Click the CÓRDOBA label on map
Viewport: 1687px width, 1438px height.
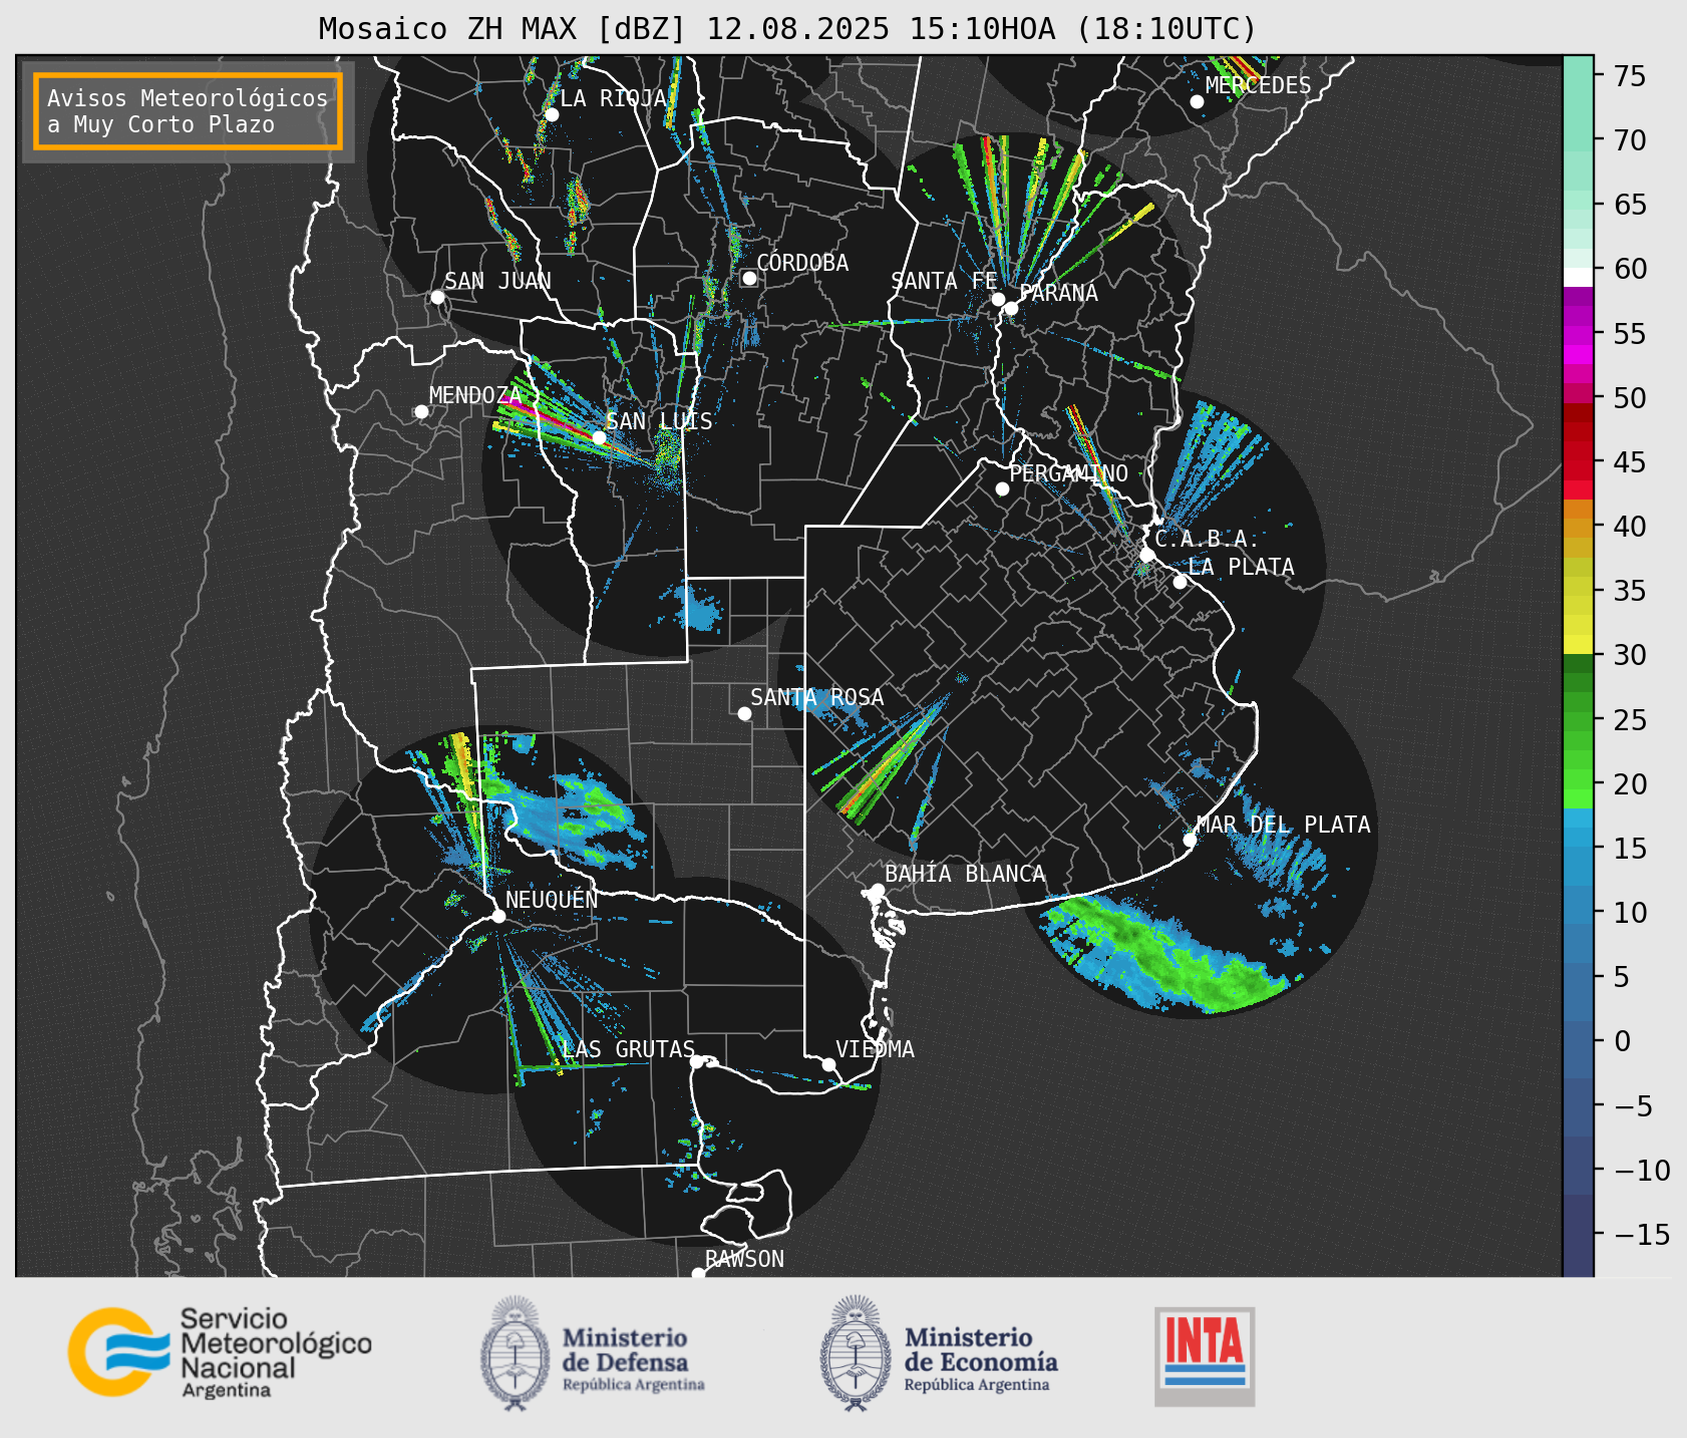[802, 263]
